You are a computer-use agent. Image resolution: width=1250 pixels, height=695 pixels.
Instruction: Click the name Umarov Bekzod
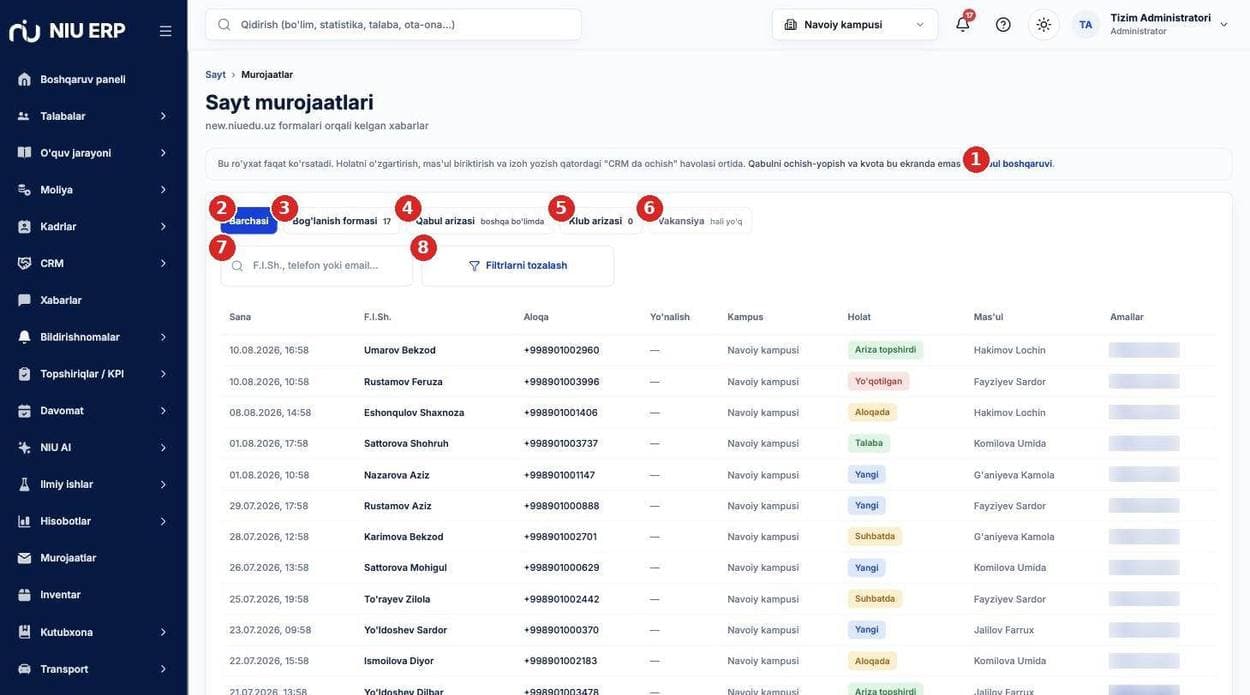400,350
